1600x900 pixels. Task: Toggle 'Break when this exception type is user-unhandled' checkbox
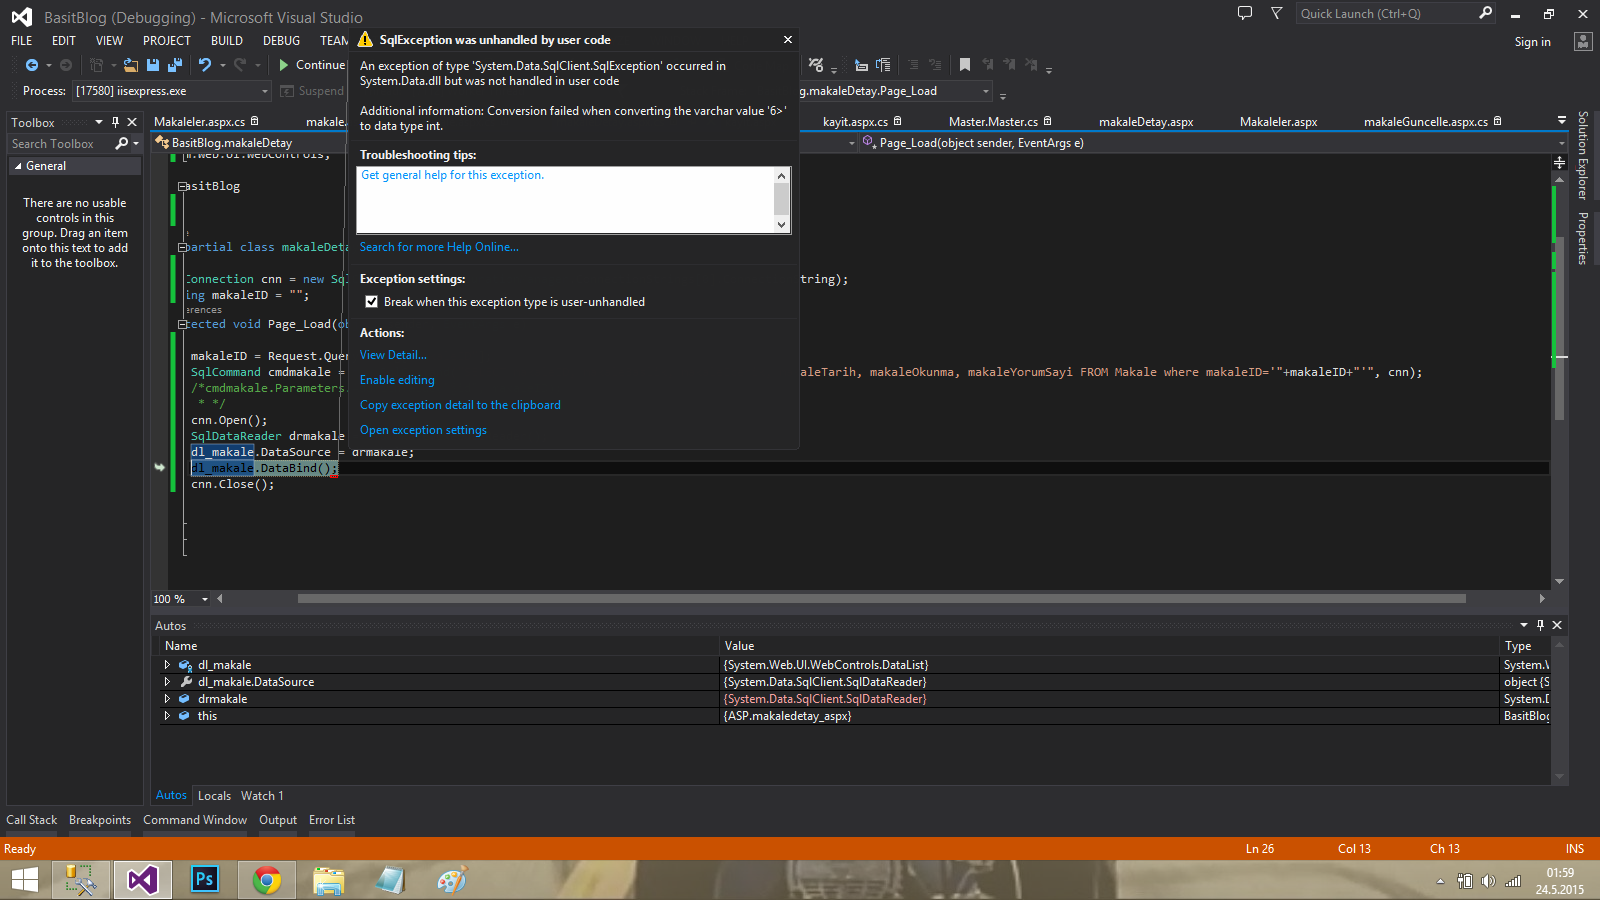point(372,302)
